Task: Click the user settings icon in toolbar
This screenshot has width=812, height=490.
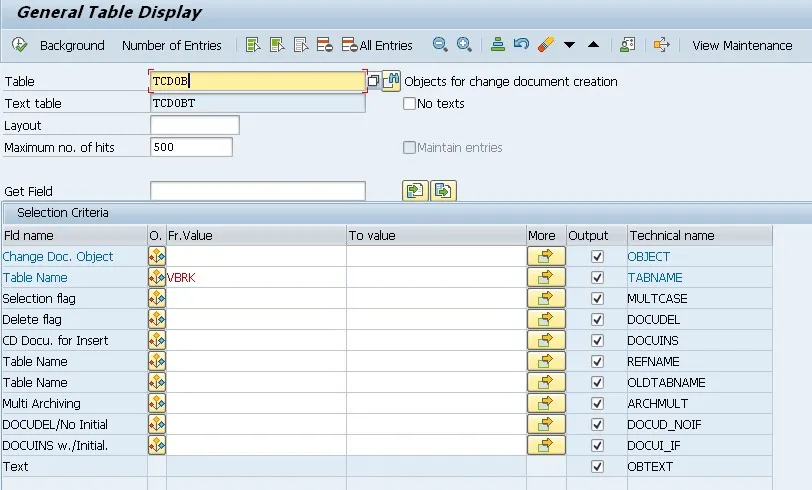Action: point(628,45)
